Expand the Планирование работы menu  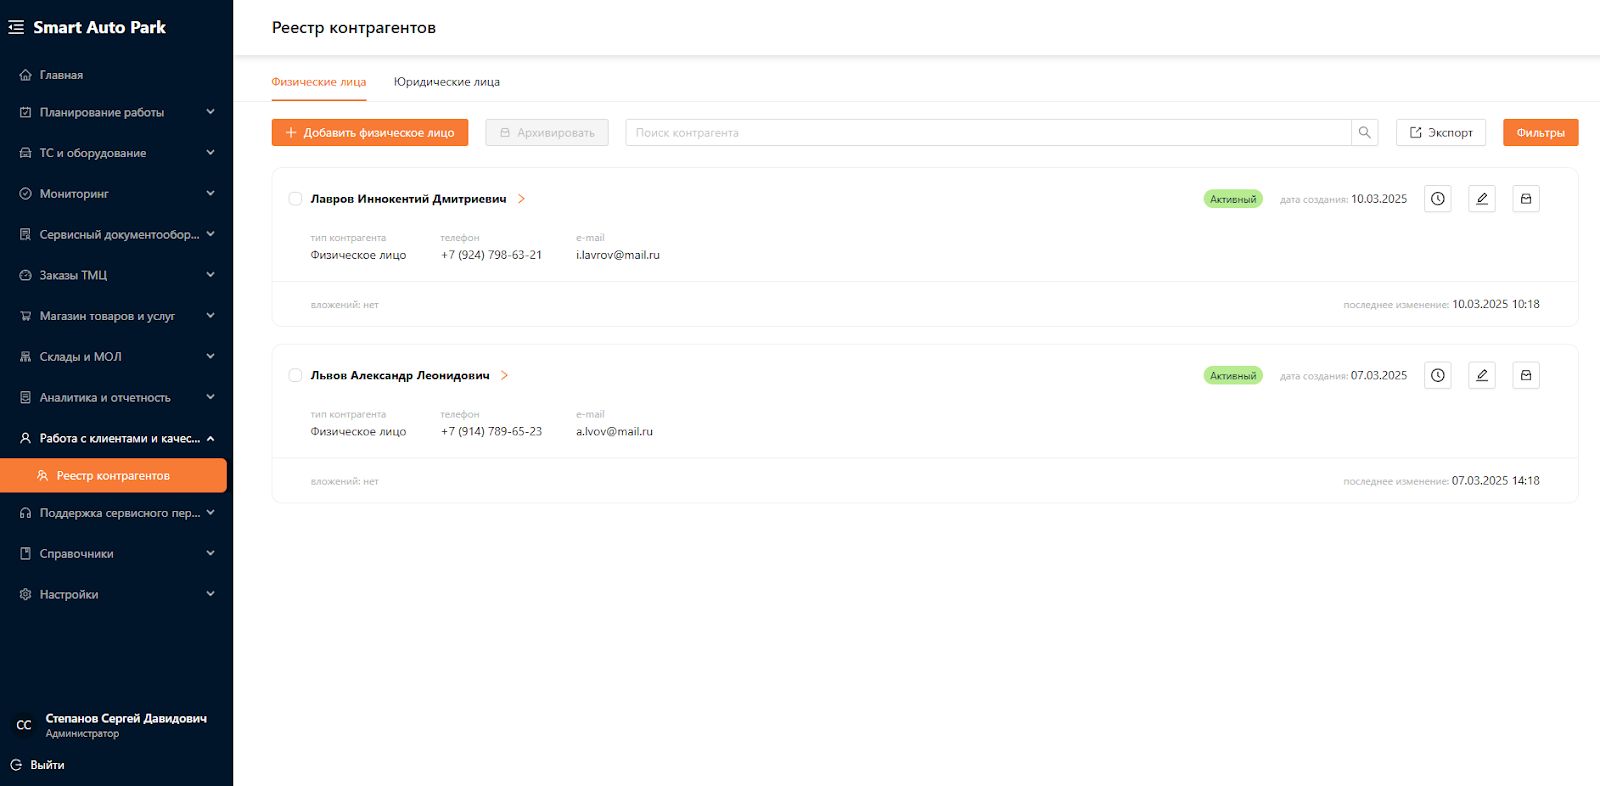(x=115, y=113)
